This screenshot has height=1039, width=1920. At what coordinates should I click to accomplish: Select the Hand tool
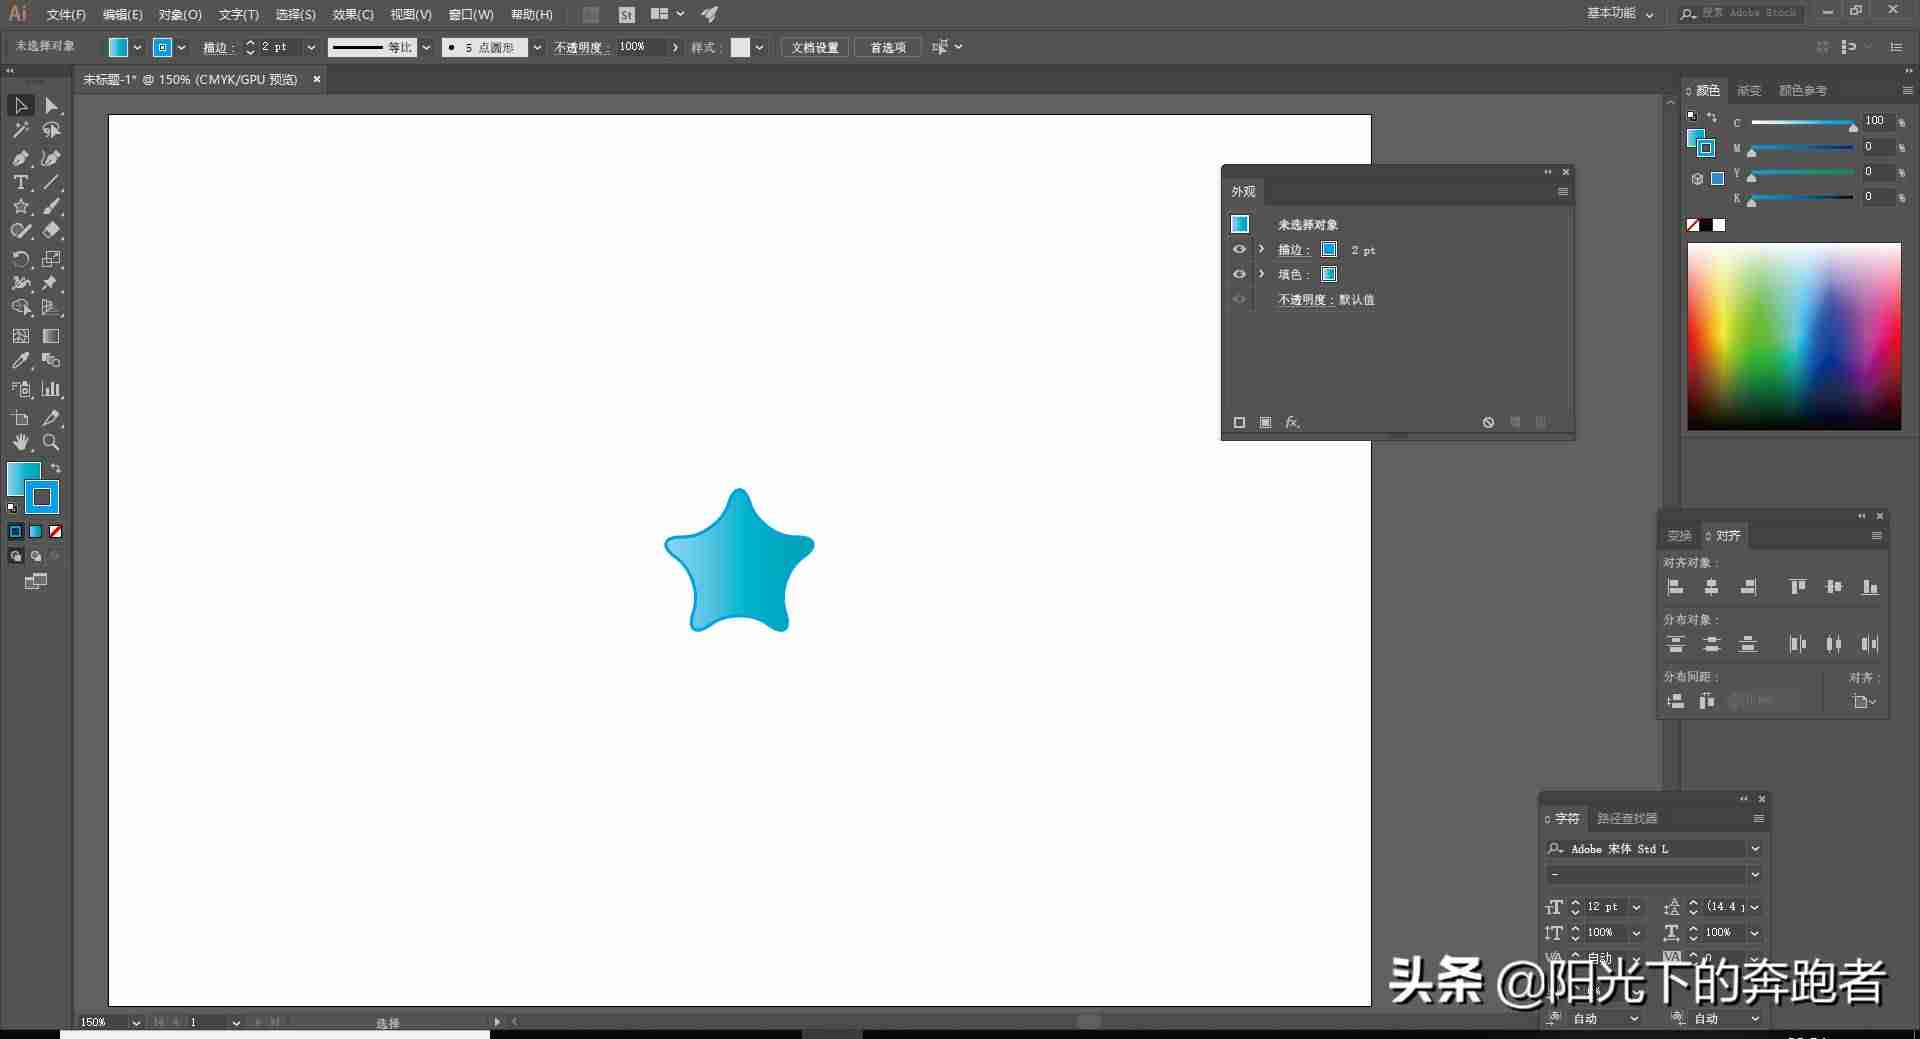20,442
